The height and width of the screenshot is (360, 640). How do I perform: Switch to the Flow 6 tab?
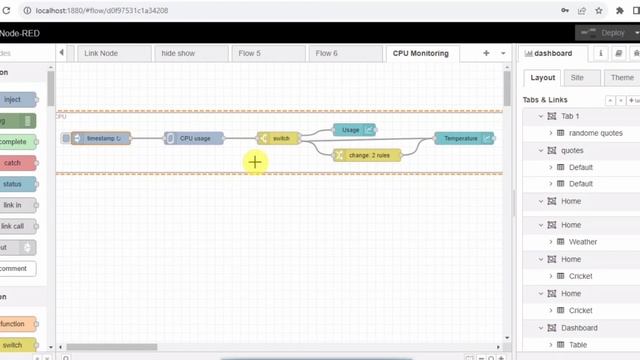tap(345, 53)
